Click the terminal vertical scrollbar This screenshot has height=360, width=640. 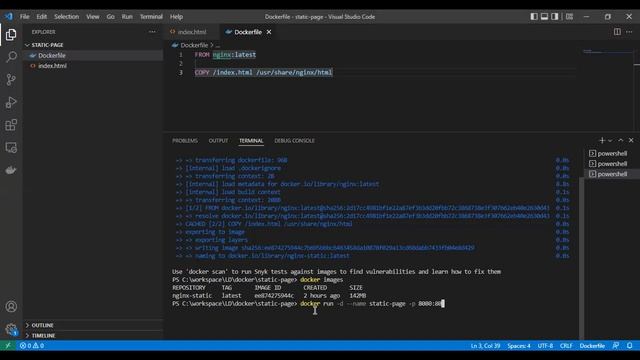(x=581, y=257)
